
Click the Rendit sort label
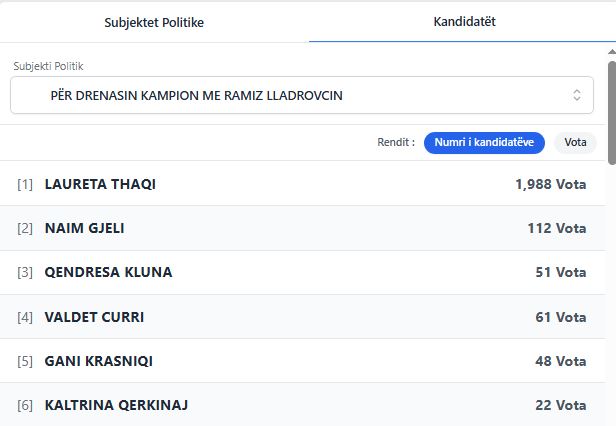coord(396,143)
